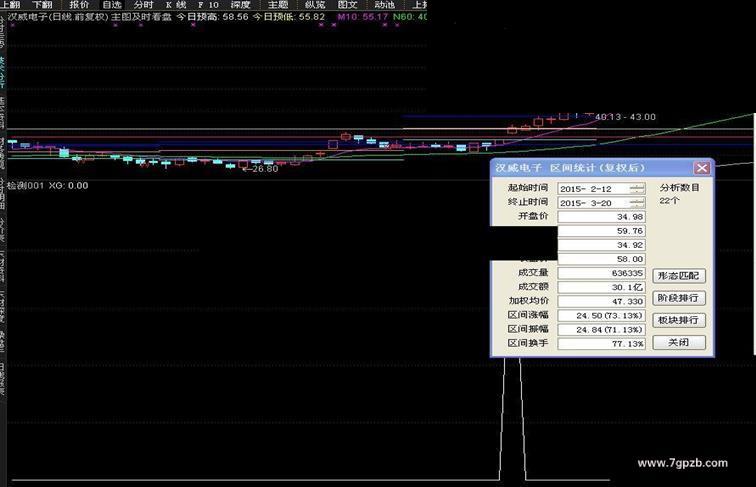Switch to K线 candlestick view
The width and height of the screenshot is (756, 487).
click(x=176, y=5)
